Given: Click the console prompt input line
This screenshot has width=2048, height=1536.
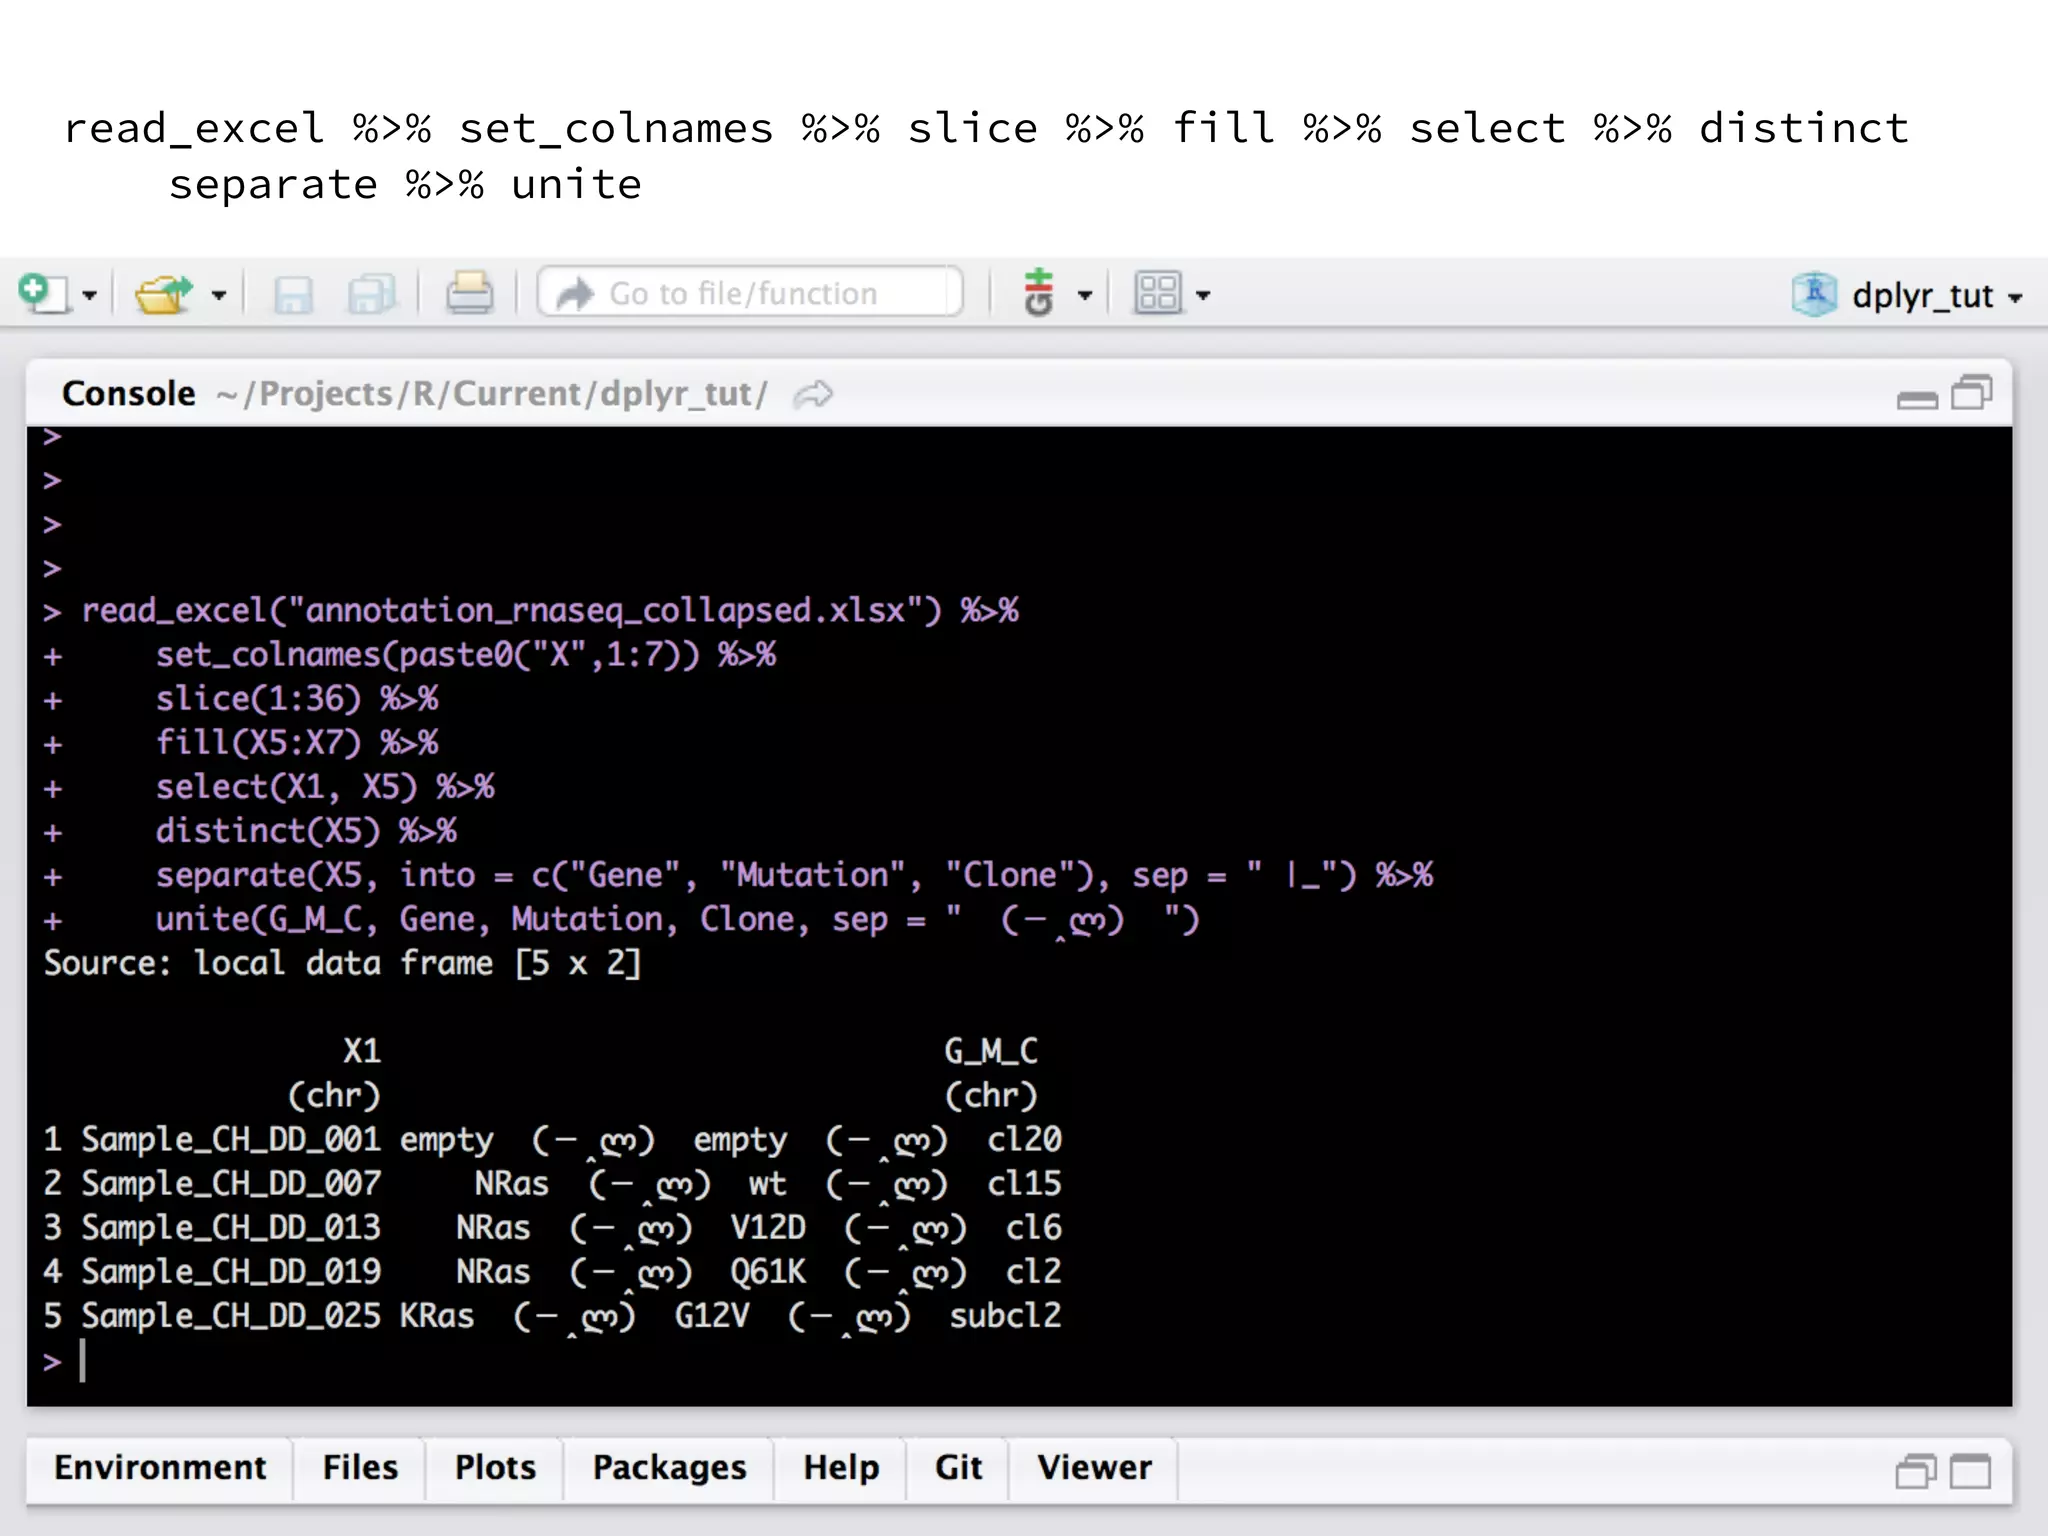Looking at the screenshot, I should (1019, 1361).
